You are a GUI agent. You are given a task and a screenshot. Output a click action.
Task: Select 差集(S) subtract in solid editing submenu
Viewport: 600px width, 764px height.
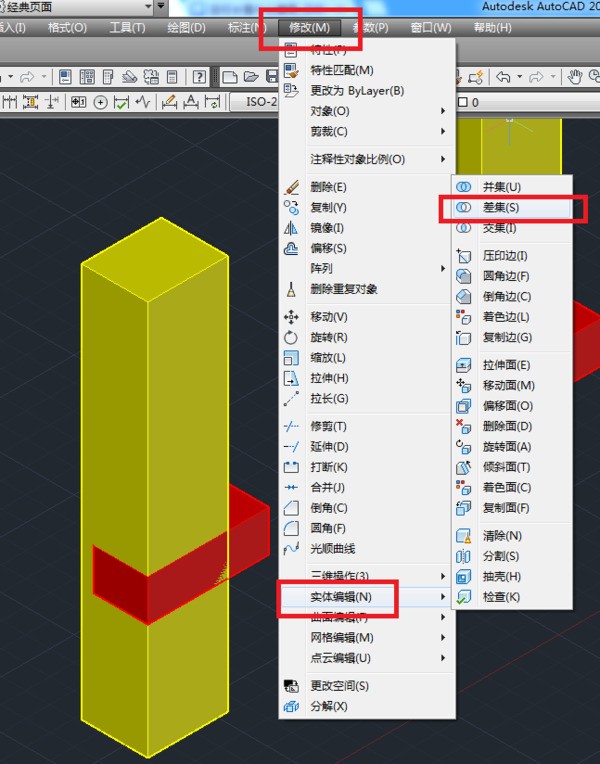pos(500,208)
